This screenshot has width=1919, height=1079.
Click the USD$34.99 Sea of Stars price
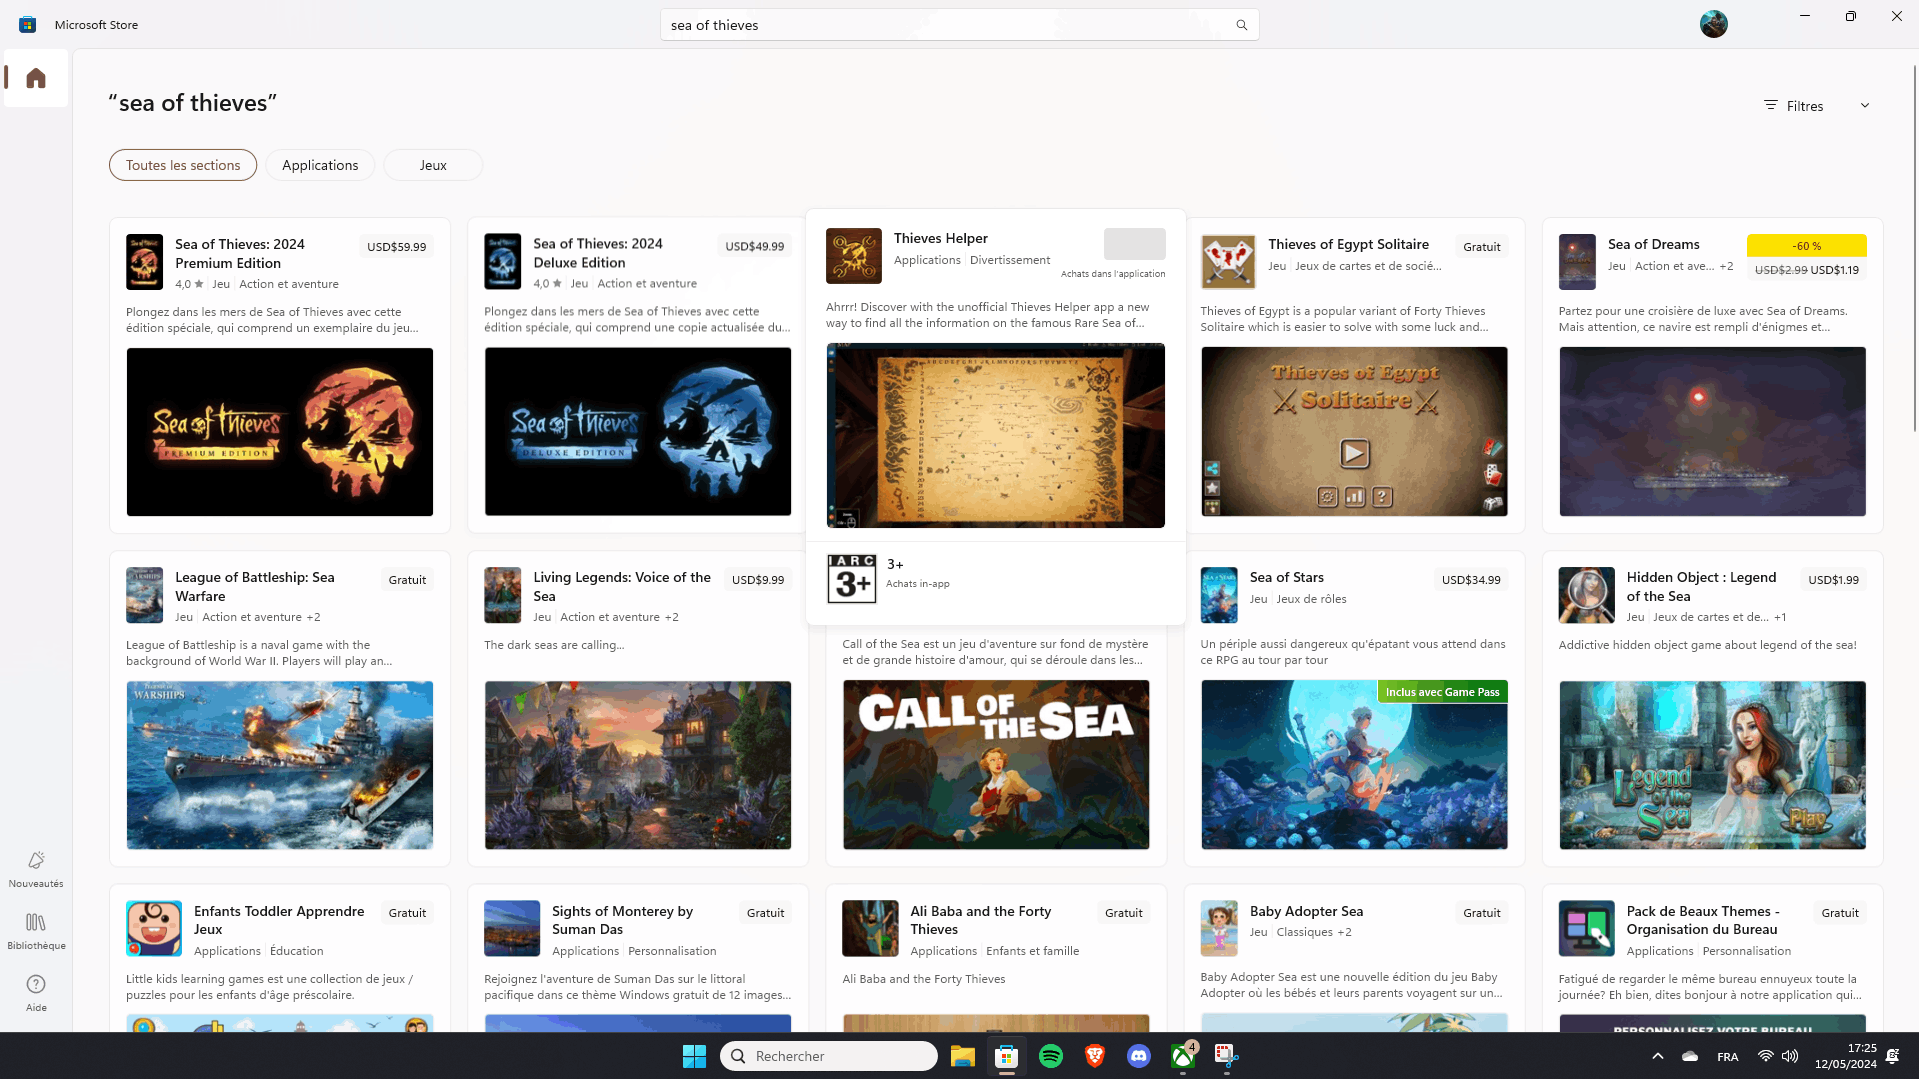(x=1470, y=580)
